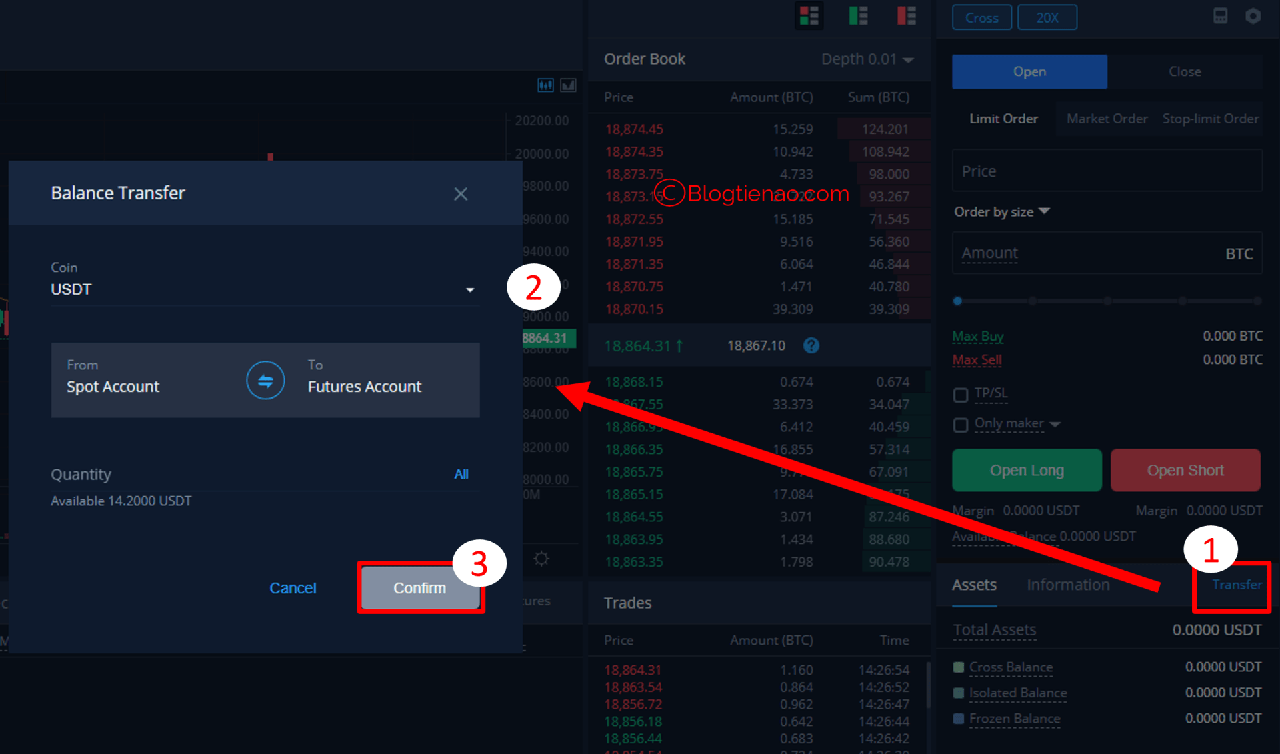
Task: Click the last price 18,864.31 in order book
Action: coord(644,346)
